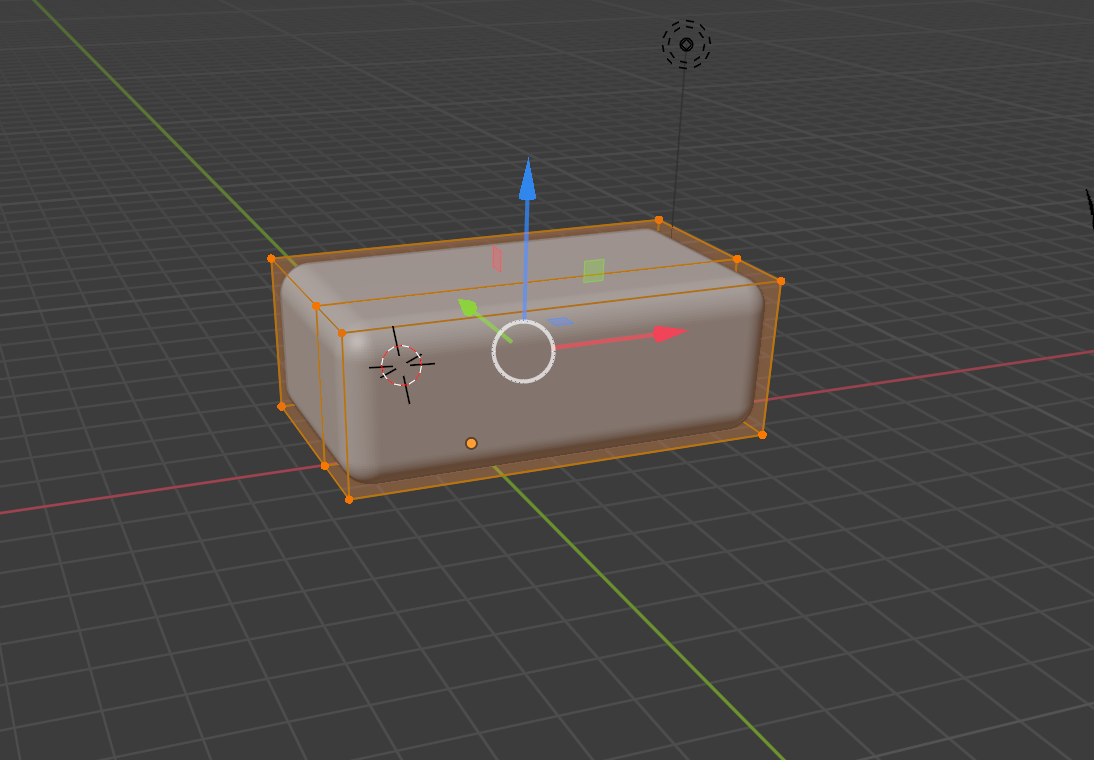
Task: Click the white view-plane move circle
Action: [x=523, y=351]
